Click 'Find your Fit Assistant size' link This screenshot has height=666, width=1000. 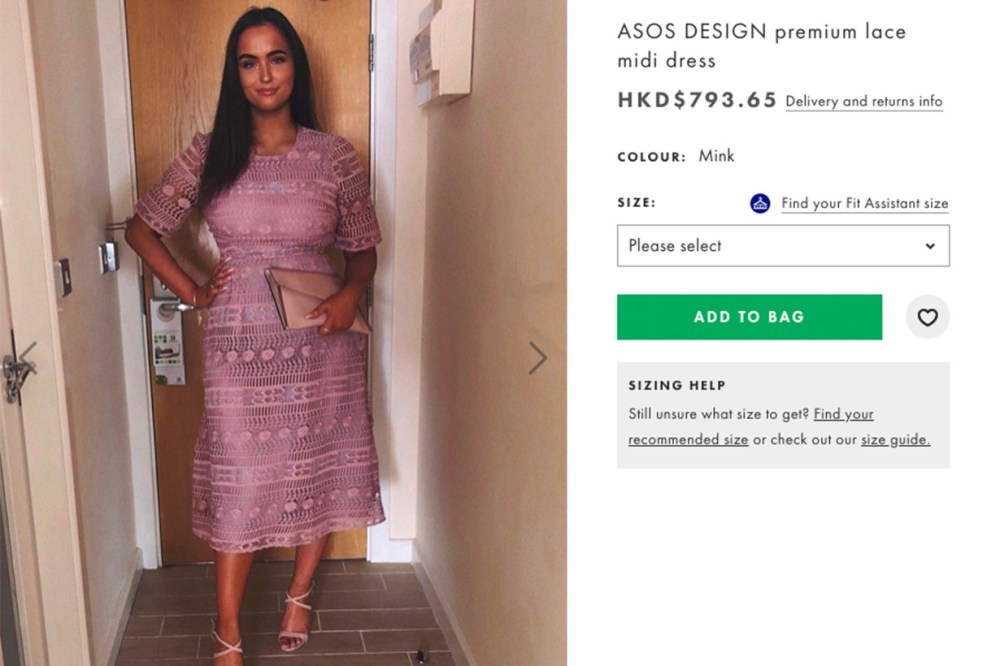pos(865,204)
